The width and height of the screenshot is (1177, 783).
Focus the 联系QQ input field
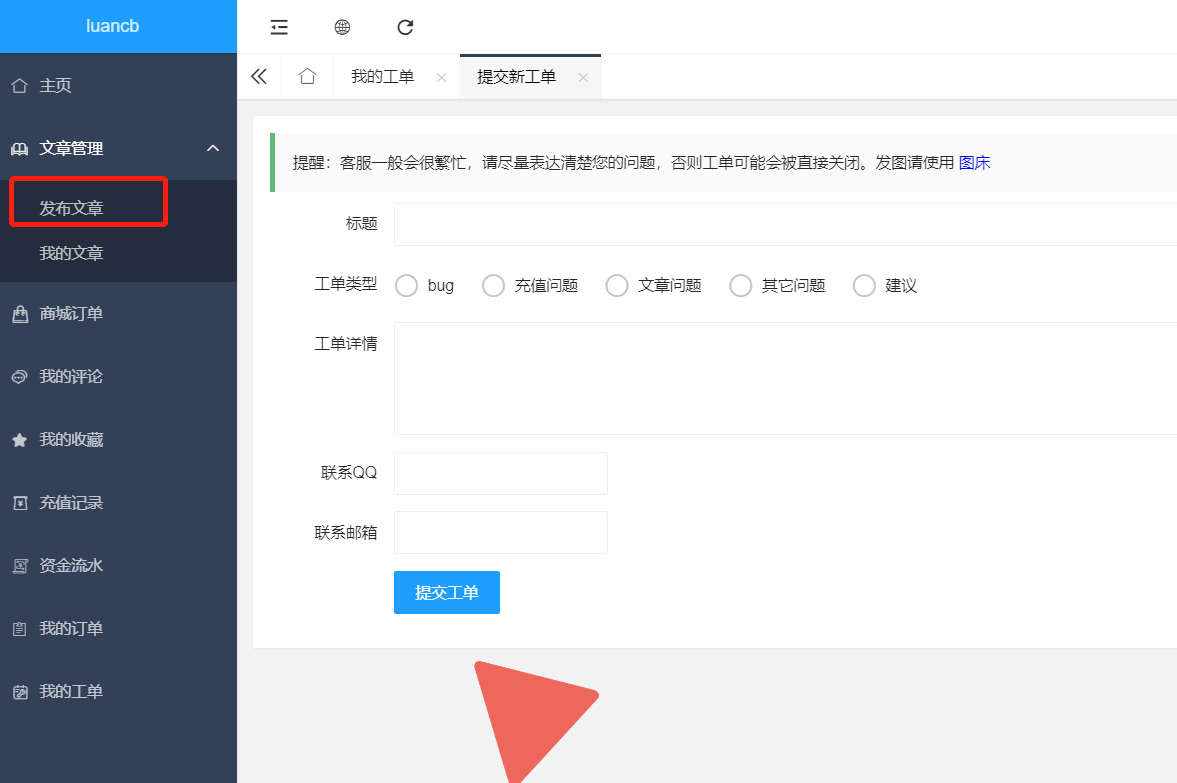(x=501, y=473)
